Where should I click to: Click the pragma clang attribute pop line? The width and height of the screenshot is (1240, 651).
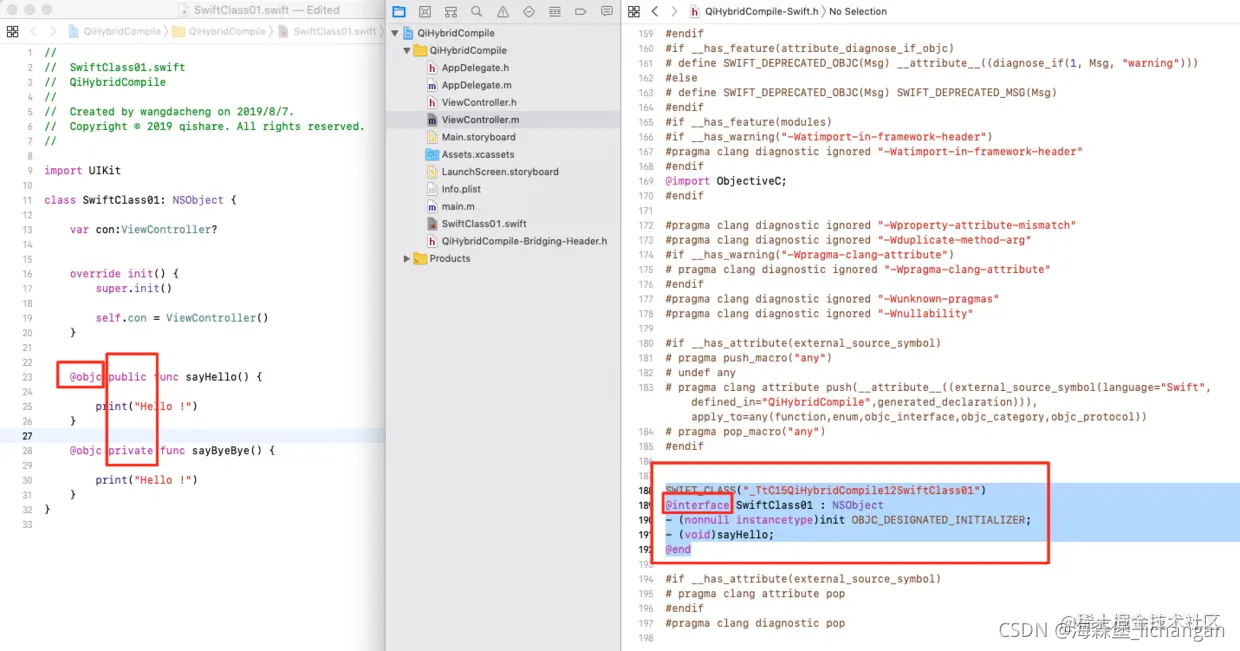point(755,594)
